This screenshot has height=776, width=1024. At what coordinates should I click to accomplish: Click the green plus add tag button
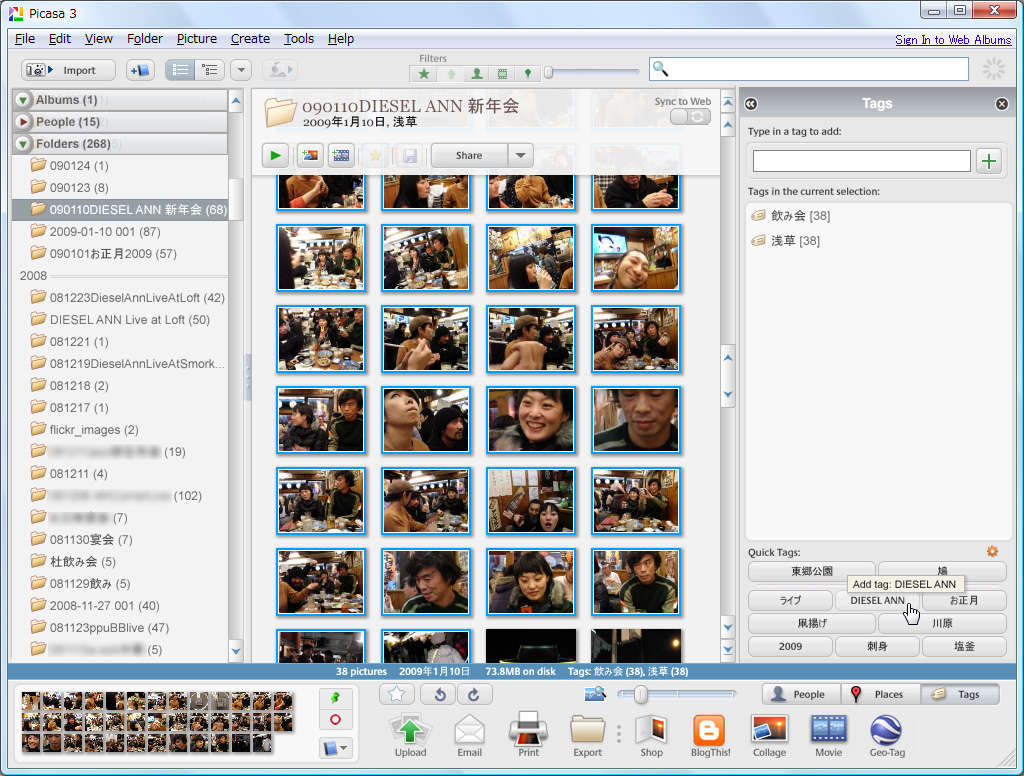(989, 161)
